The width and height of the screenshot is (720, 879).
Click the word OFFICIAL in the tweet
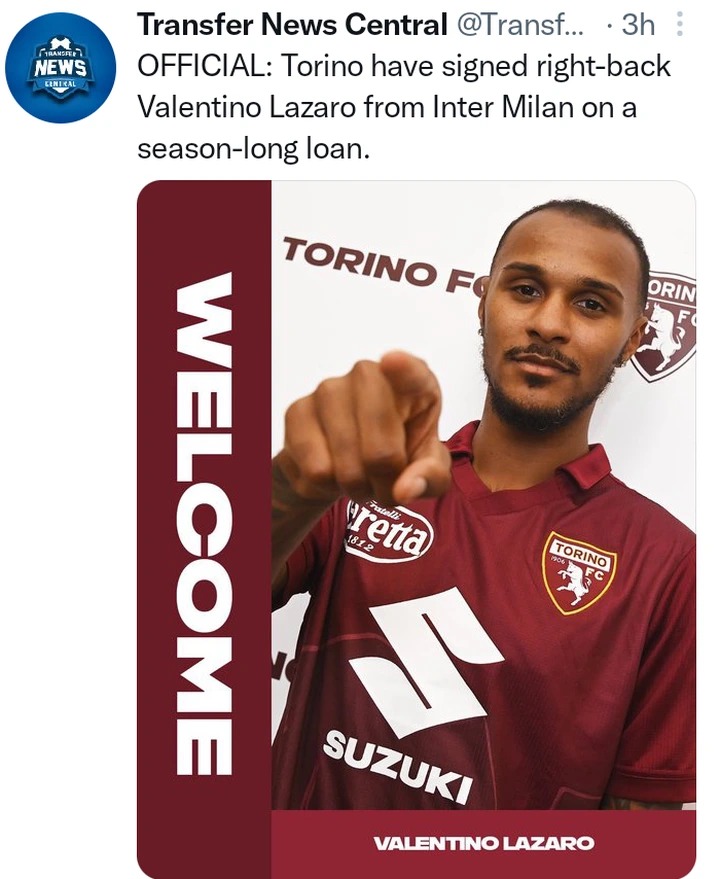pos(206,67)
